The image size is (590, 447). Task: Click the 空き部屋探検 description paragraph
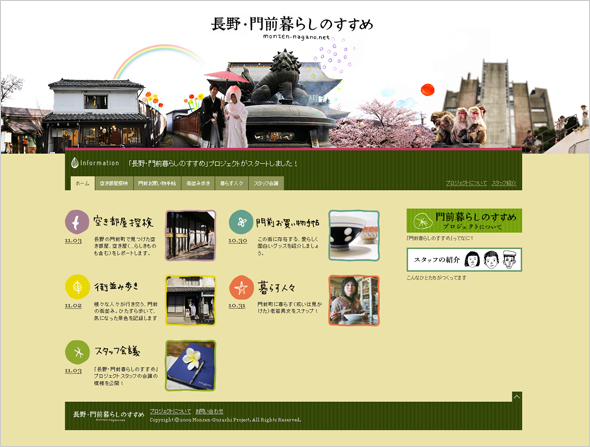[125, 246]
